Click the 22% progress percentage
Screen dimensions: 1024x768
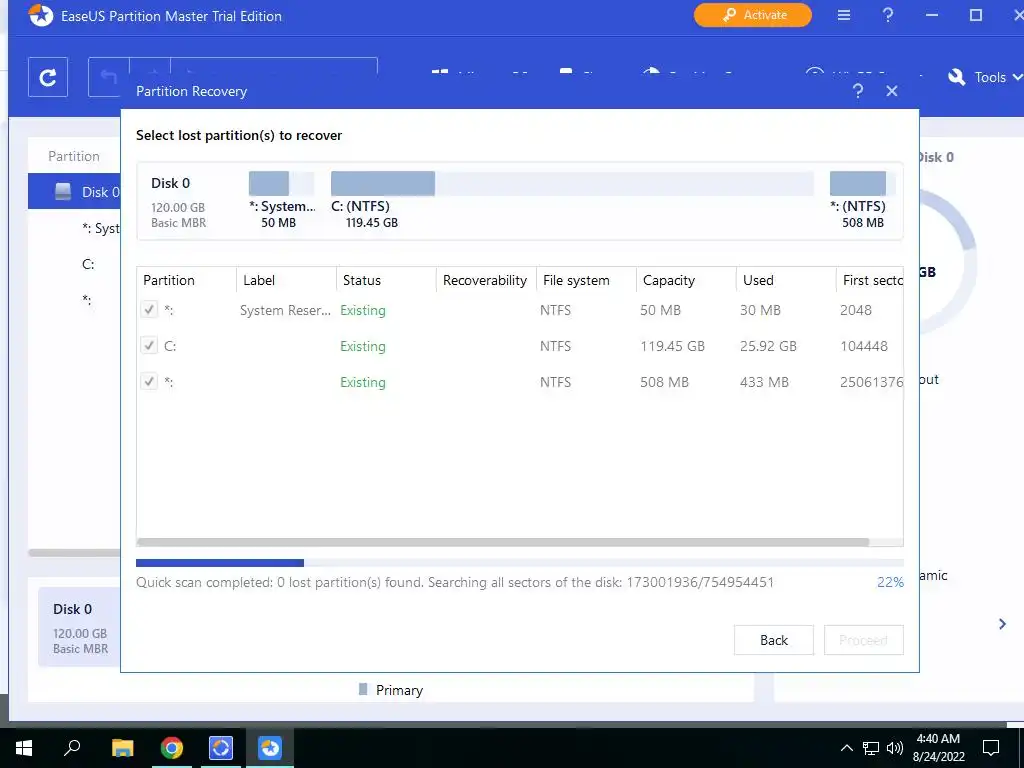click(890, 582)
